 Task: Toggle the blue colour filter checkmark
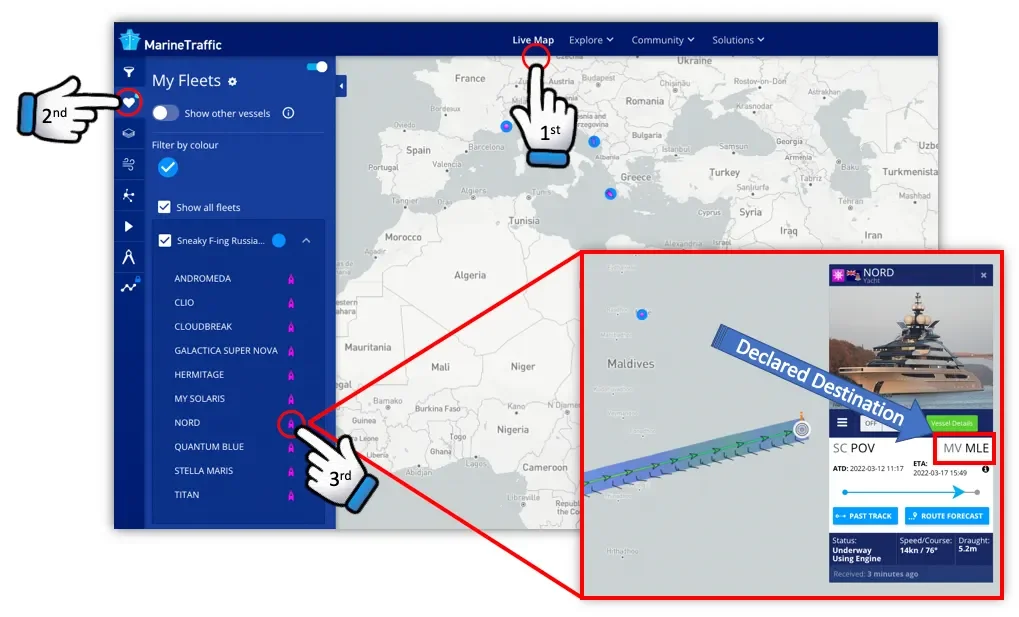(168, 167)
